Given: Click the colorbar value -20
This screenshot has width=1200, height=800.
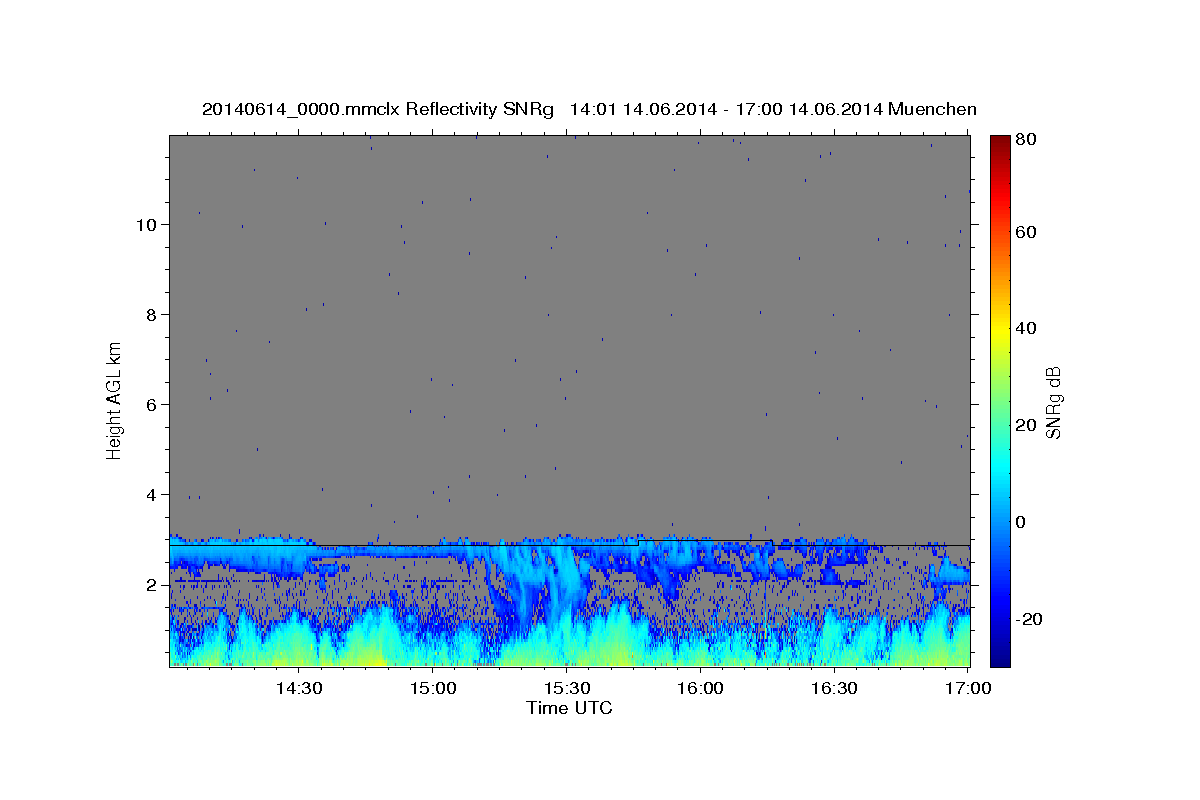Looking at the screenshot, I should pyautogui.click(x=1030, y=619).
